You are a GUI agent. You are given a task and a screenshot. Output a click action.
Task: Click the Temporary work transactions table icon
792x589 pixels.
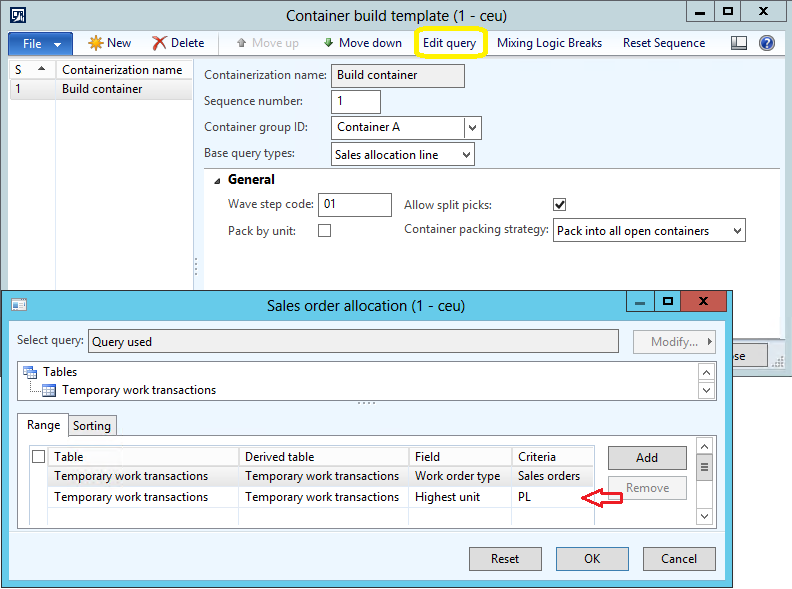[x=49, y=390]
